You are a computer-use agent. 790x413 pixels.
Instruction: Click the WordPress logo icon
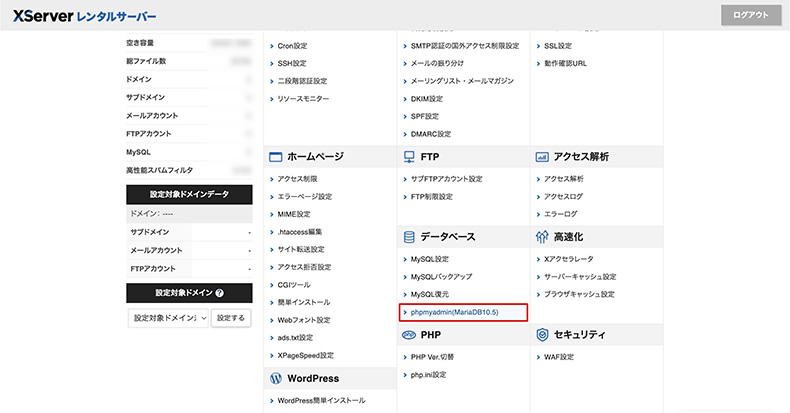pos(275,378)
